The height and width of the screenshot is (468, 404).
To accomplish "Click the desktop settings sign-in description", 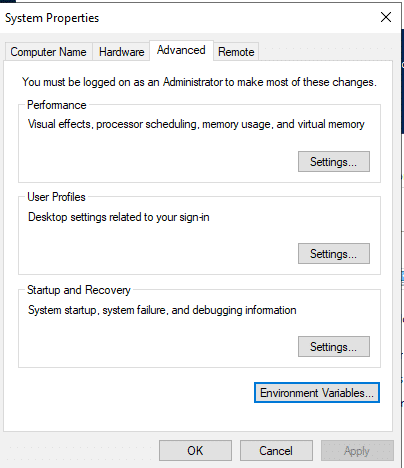I will (x=119, y=217).
